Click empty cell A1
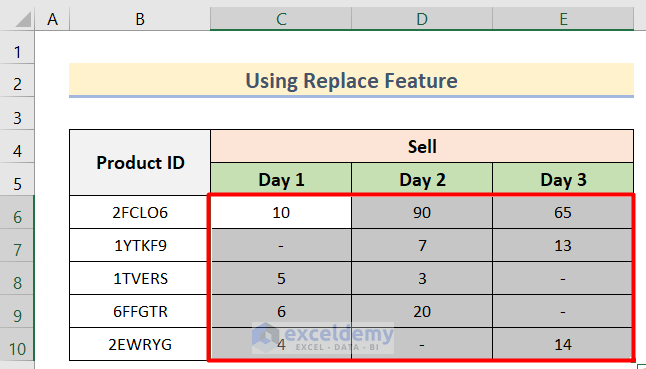This screenshot has height=369, width=646. 52,47
